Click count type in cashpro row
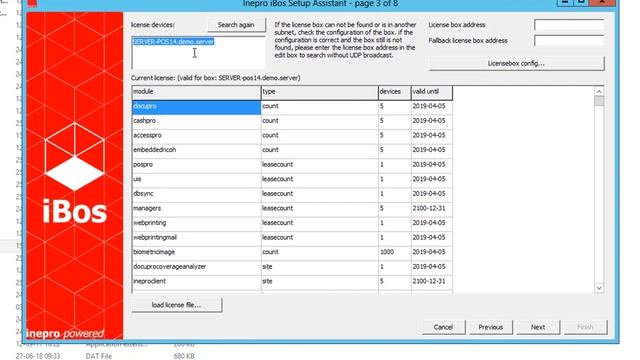Image resolution: width=640 pixels, height=360 pixels. [270, 121]
